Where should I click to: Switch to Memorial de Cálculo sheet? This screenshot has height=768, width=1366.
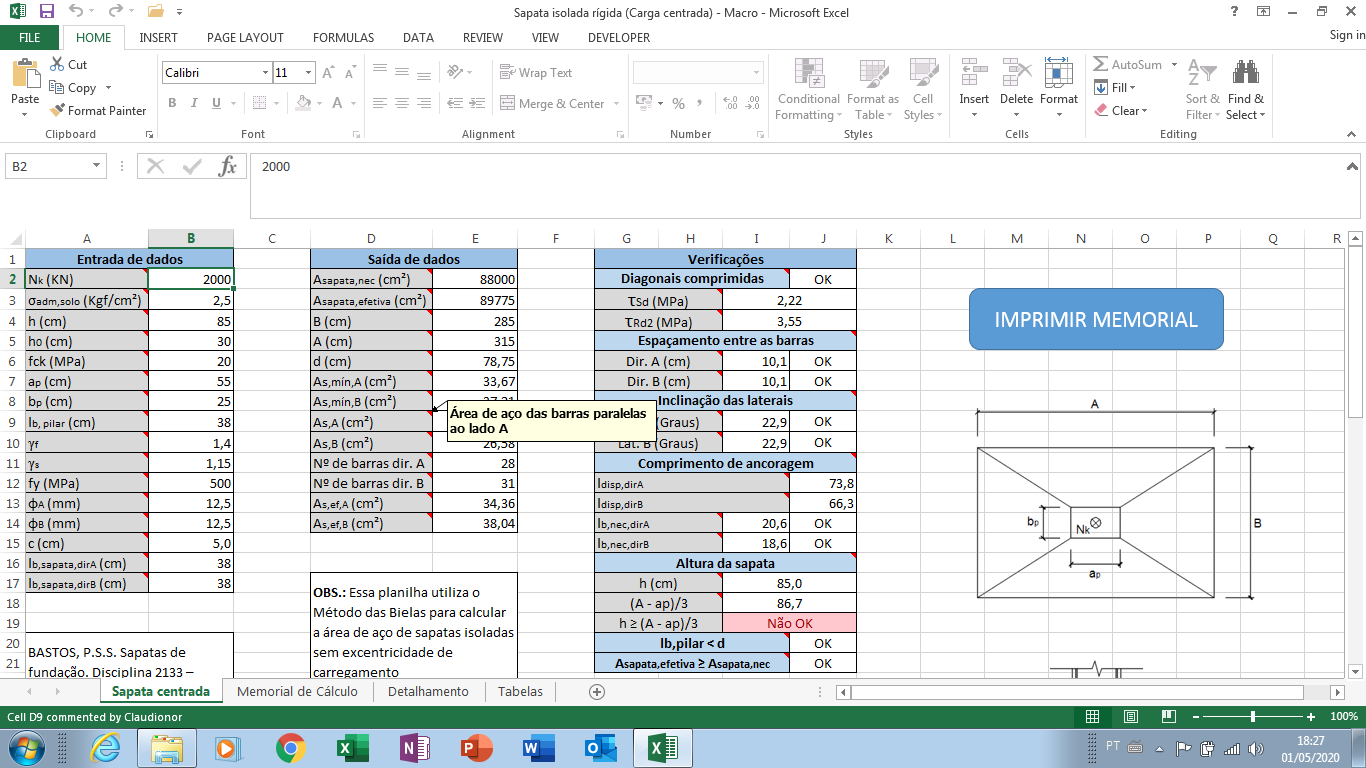[x=297, y=691]
